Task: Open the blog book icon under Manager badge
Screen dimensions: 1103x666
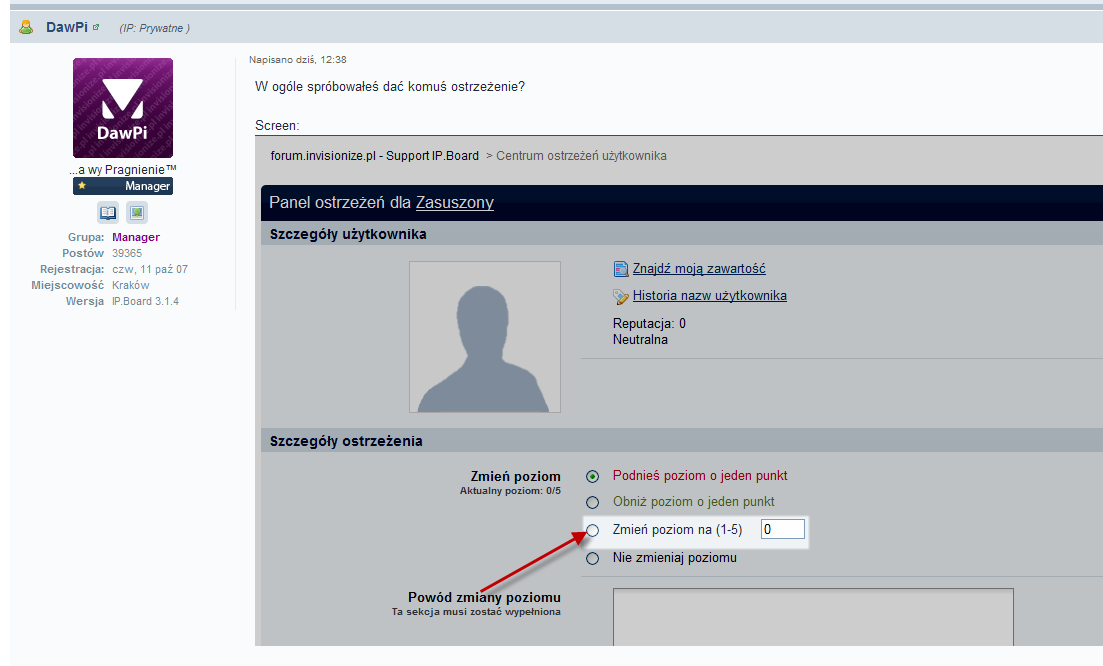Action: coord(108,212)
